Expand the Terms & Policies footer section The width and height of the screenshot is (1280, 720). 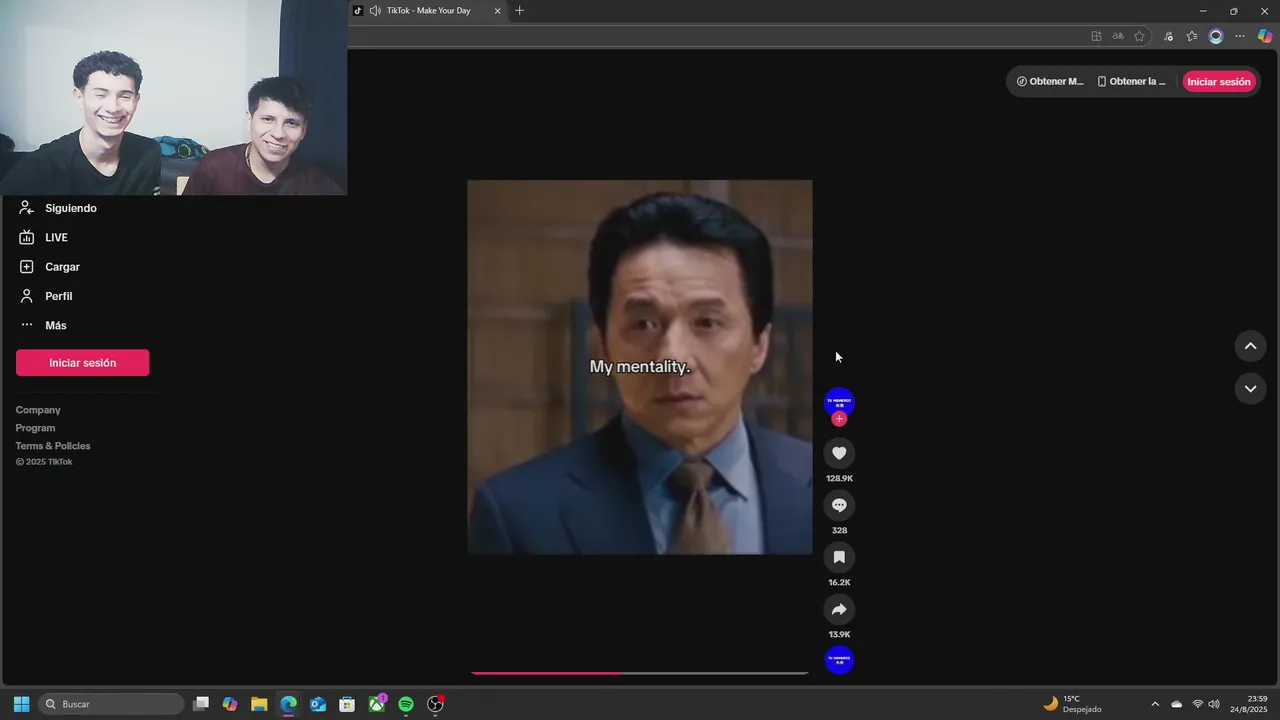(53, 446)
